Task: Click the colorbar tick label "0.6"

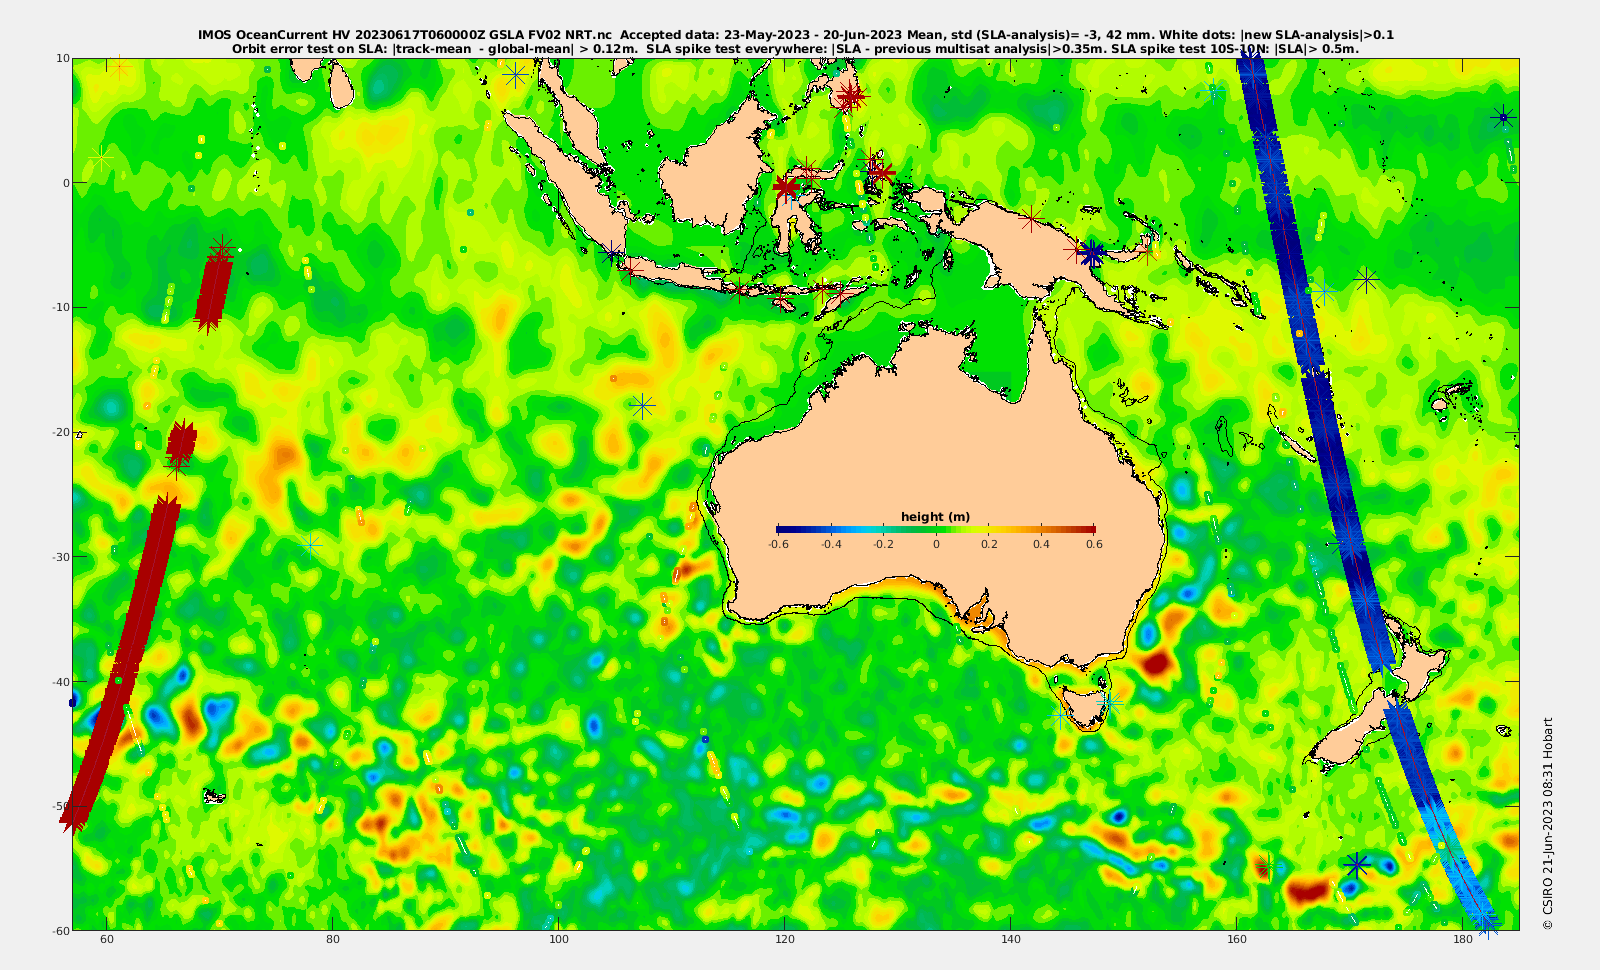Action: [1094, 545]
